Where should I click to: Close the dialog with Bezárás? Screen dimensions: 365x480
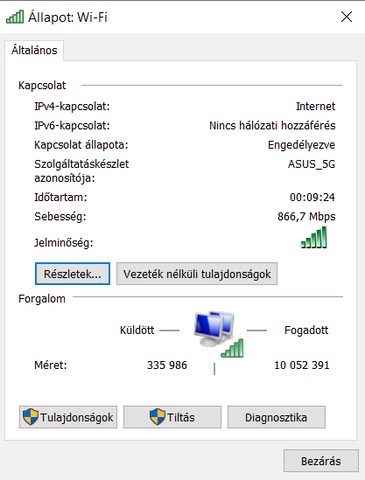point(321,461)
